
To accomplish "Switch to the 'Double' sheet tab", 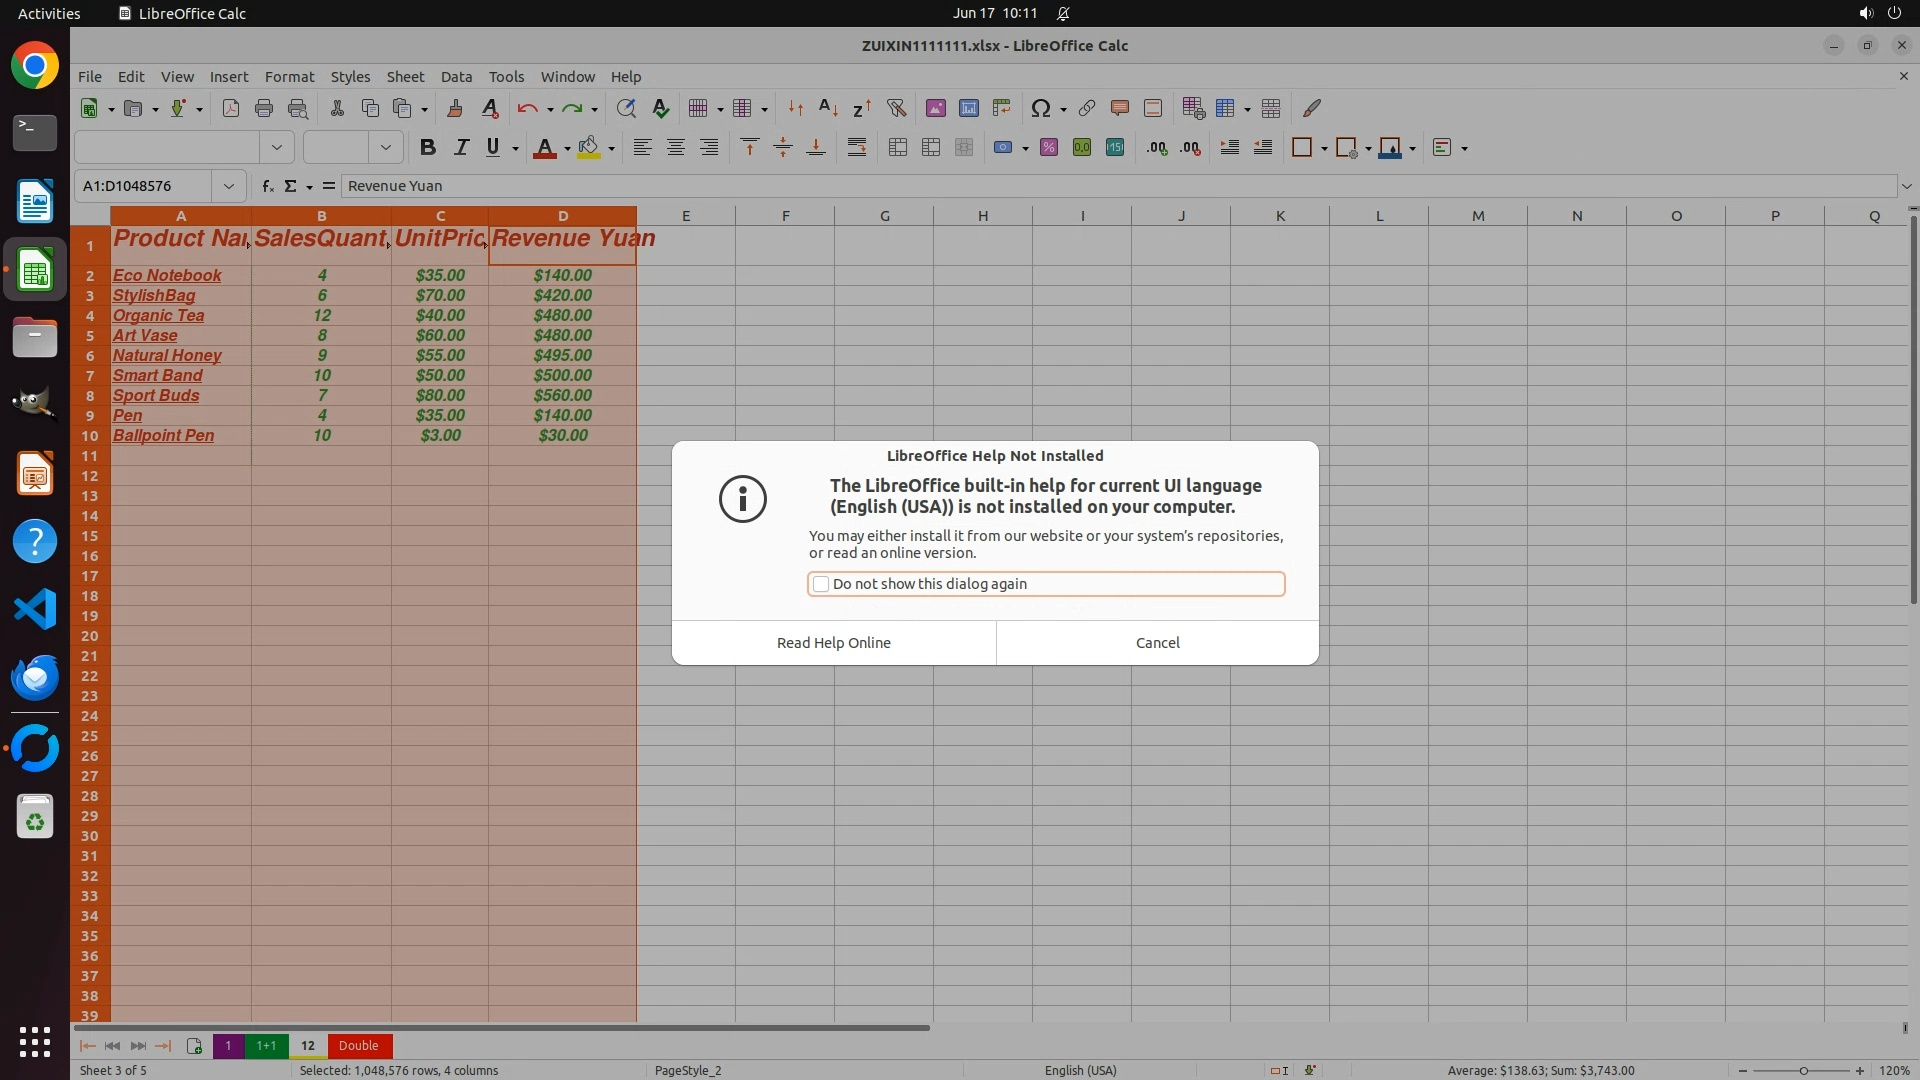I will [358, 1046].
